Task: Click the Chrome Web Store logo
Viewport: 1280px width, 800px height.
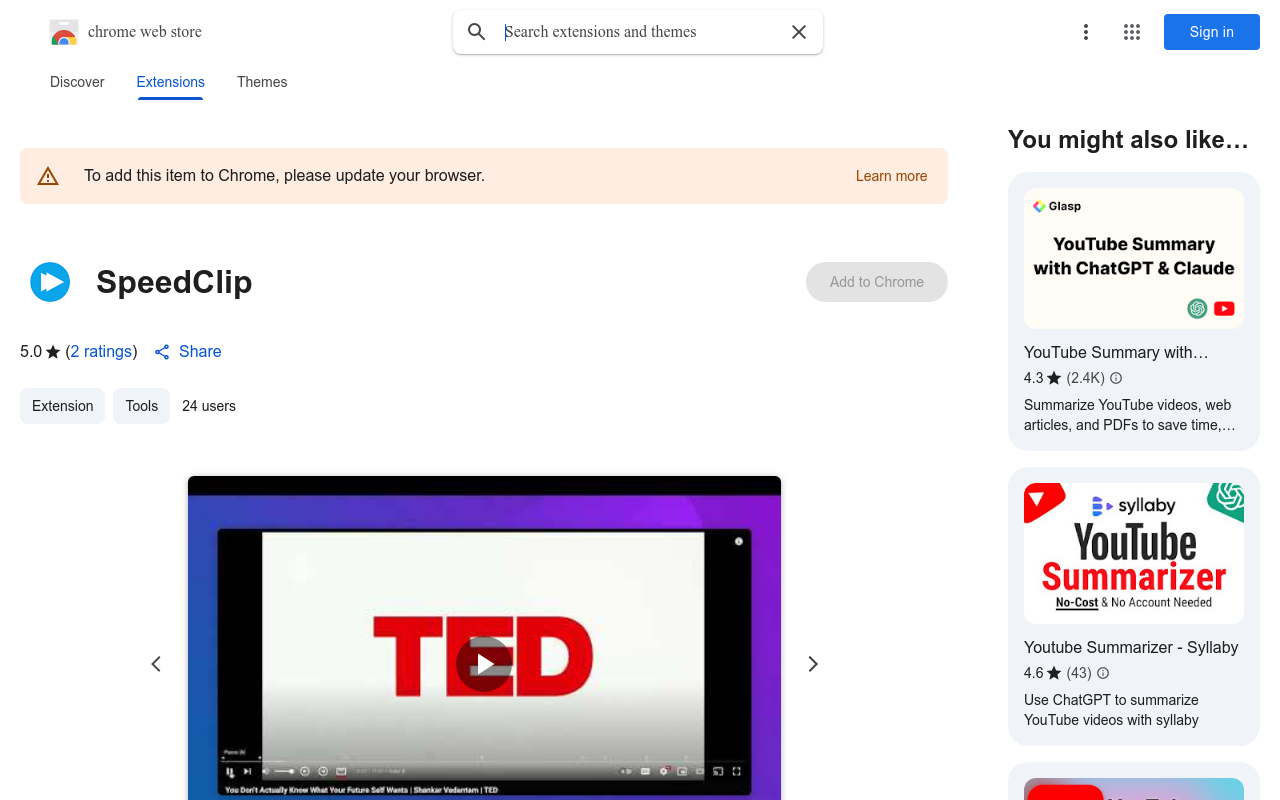Action: (x=64, y=32)
